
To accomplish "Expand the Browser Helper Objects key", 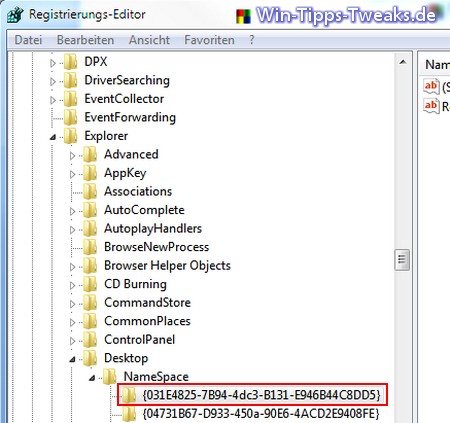I will [72, 267].
